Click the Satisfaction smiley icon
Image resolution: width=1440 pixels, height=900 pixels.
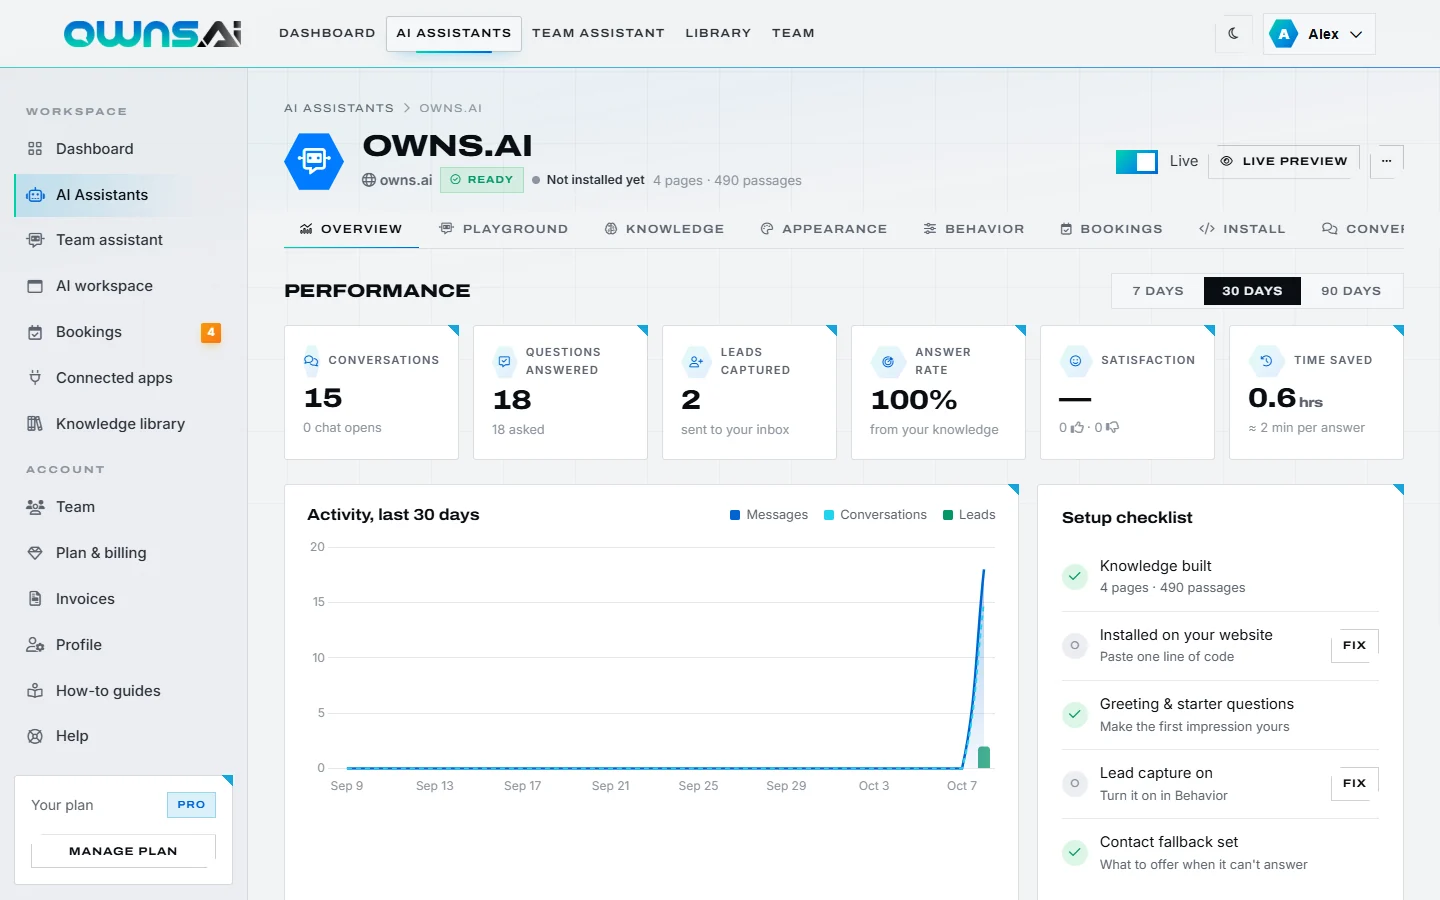click(1075, 361)
